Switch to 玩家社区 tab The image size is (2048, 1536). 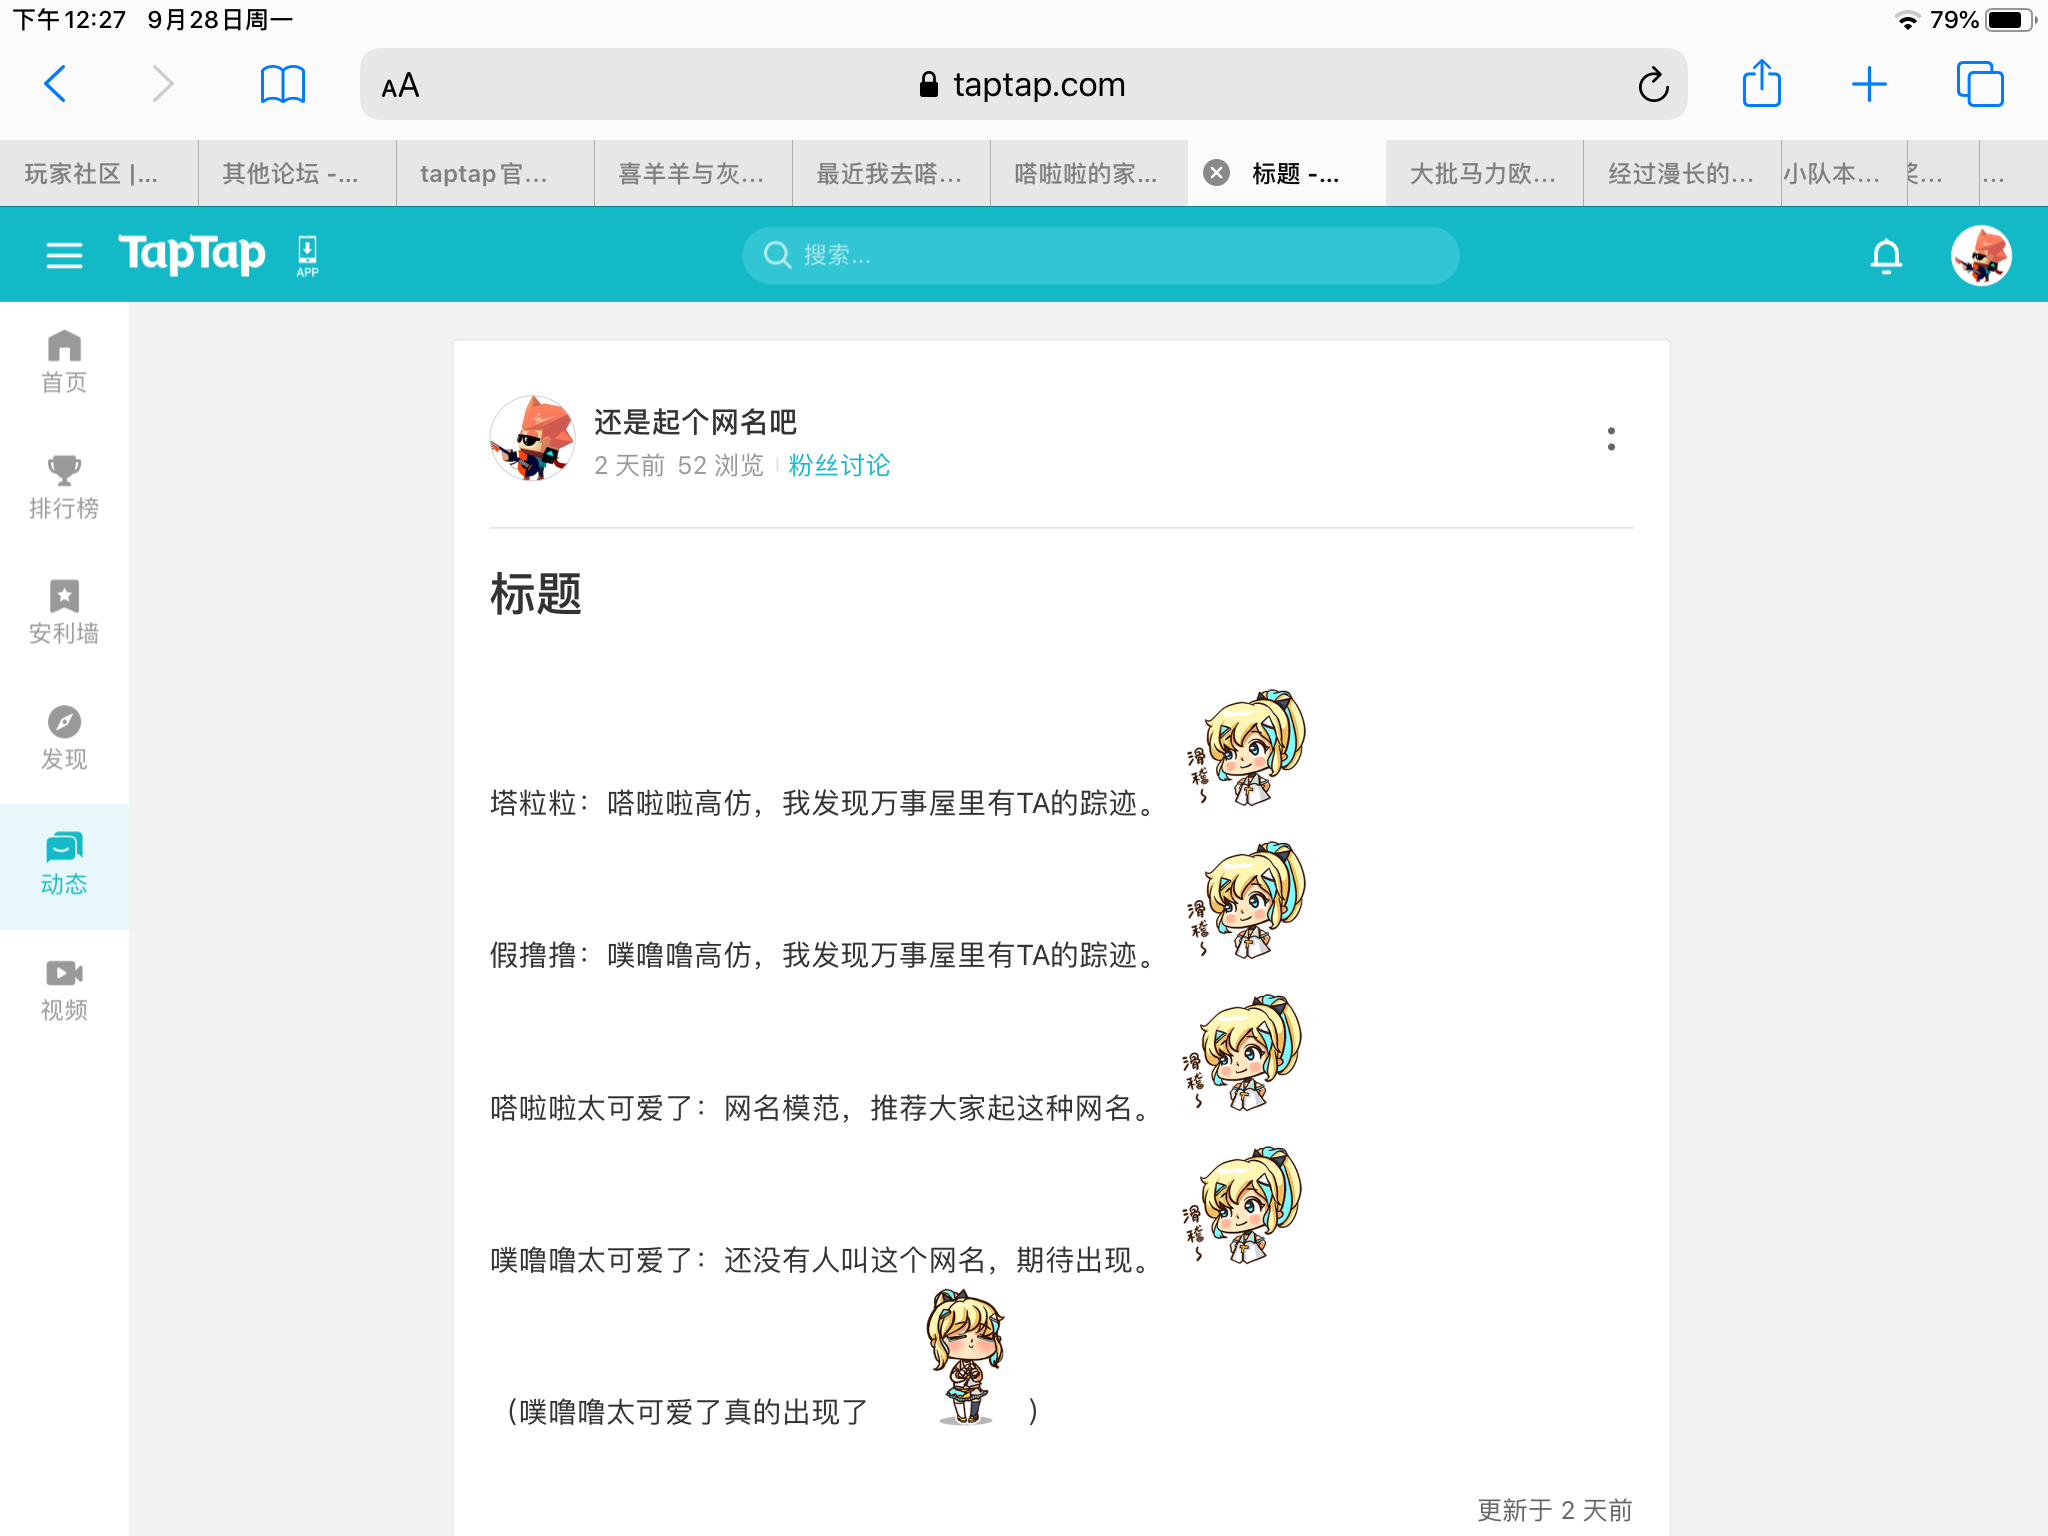tap(99, 173)
